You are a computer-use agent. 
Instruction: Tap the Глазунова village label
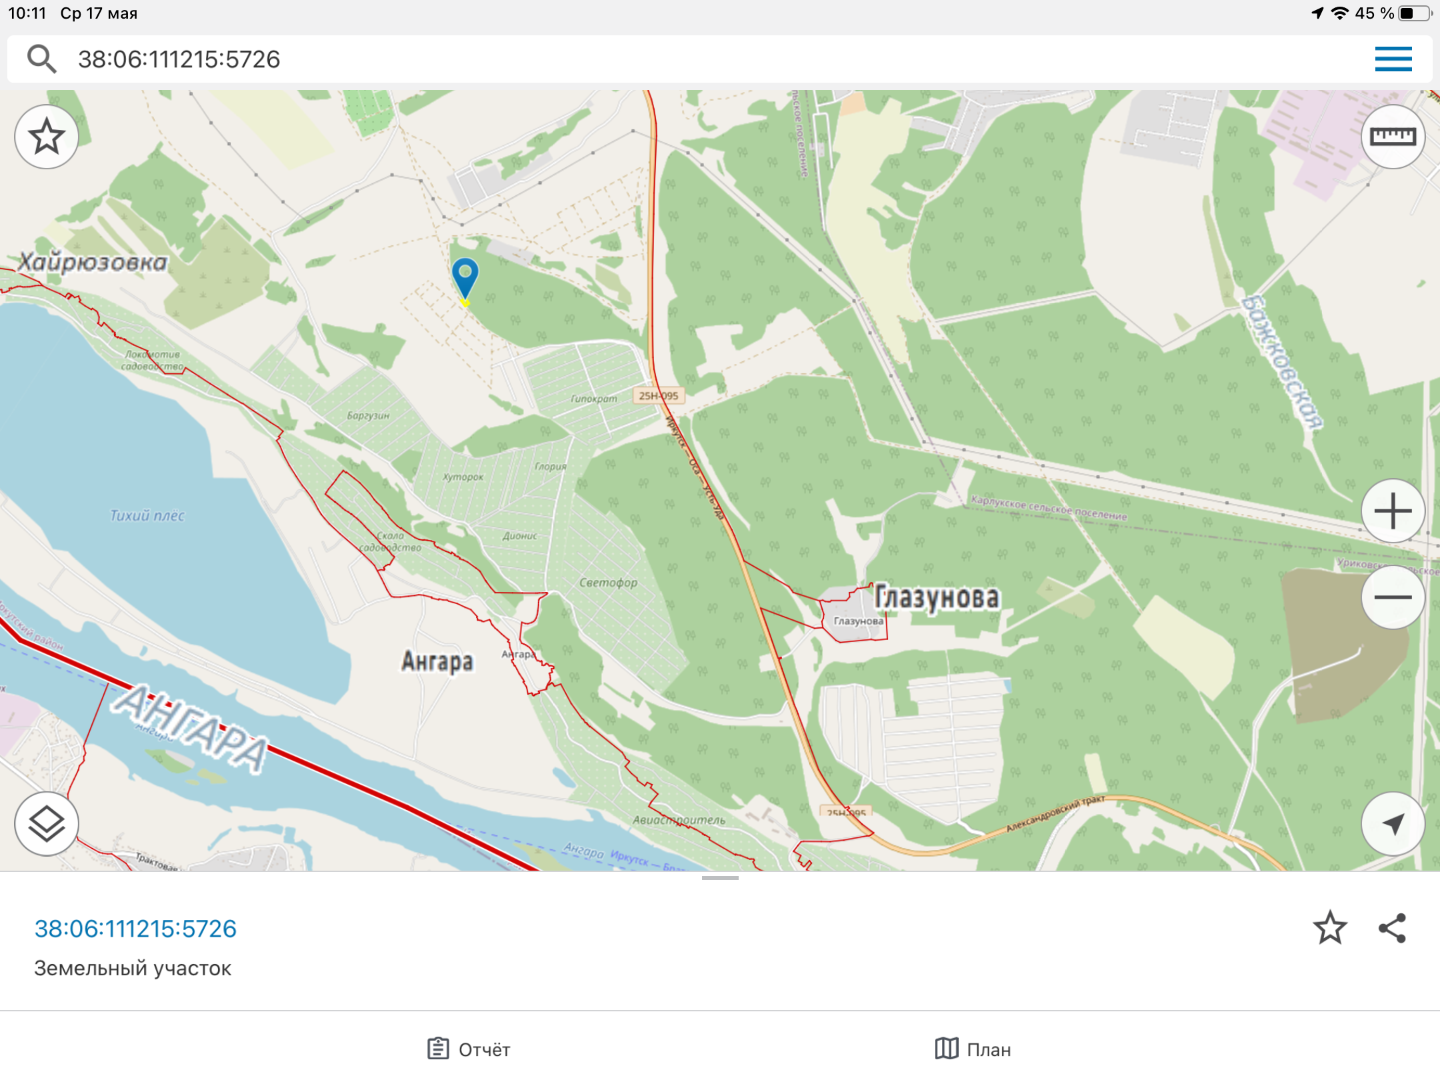[x=937, y=598]
